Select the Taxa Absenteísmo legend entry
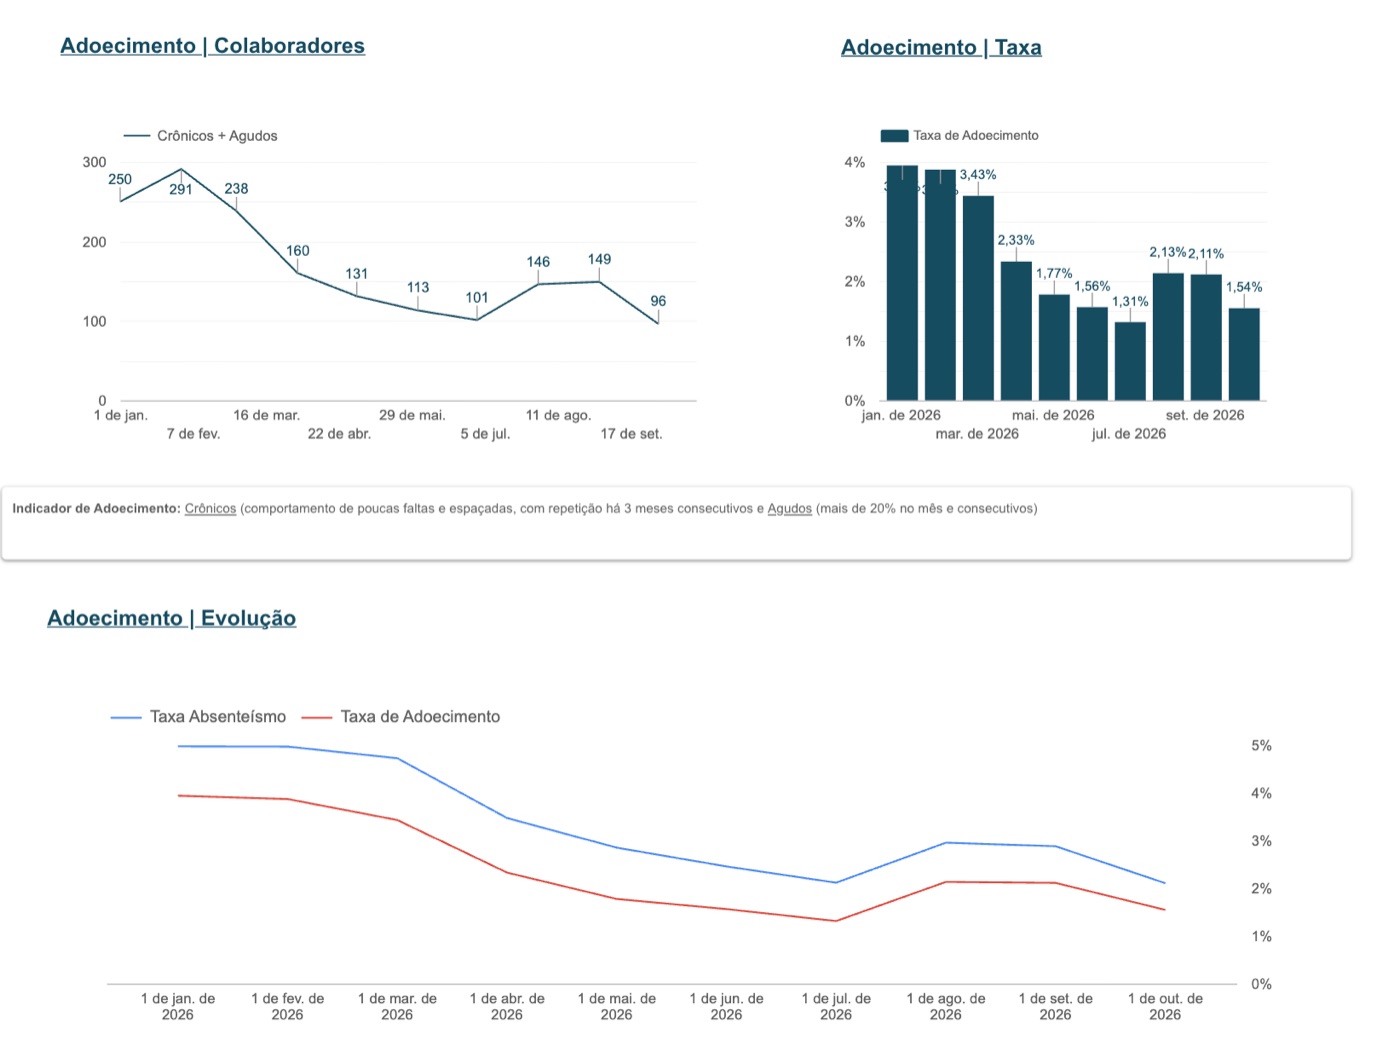 pos(198,717)
